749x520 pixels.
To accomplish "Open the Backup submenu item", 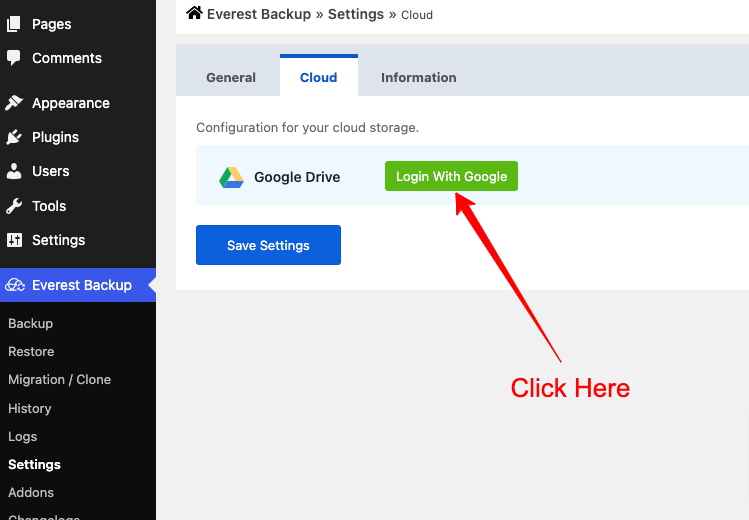I will click(31, 323).
